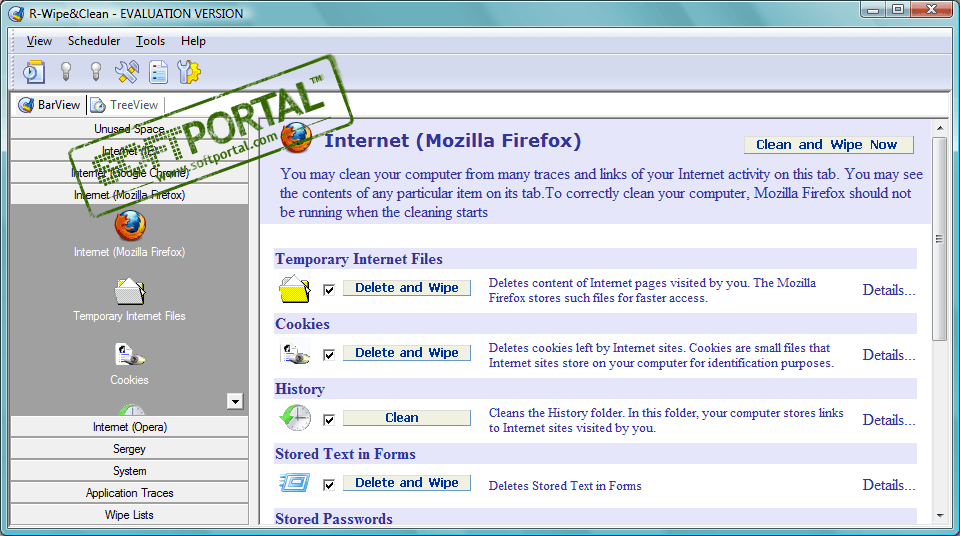Image resolution: width=960 pixels, height=536 pixels.
Task: Click the Clean and Wipe Now button
Action: pyautogui.click(x=828, y=145)
